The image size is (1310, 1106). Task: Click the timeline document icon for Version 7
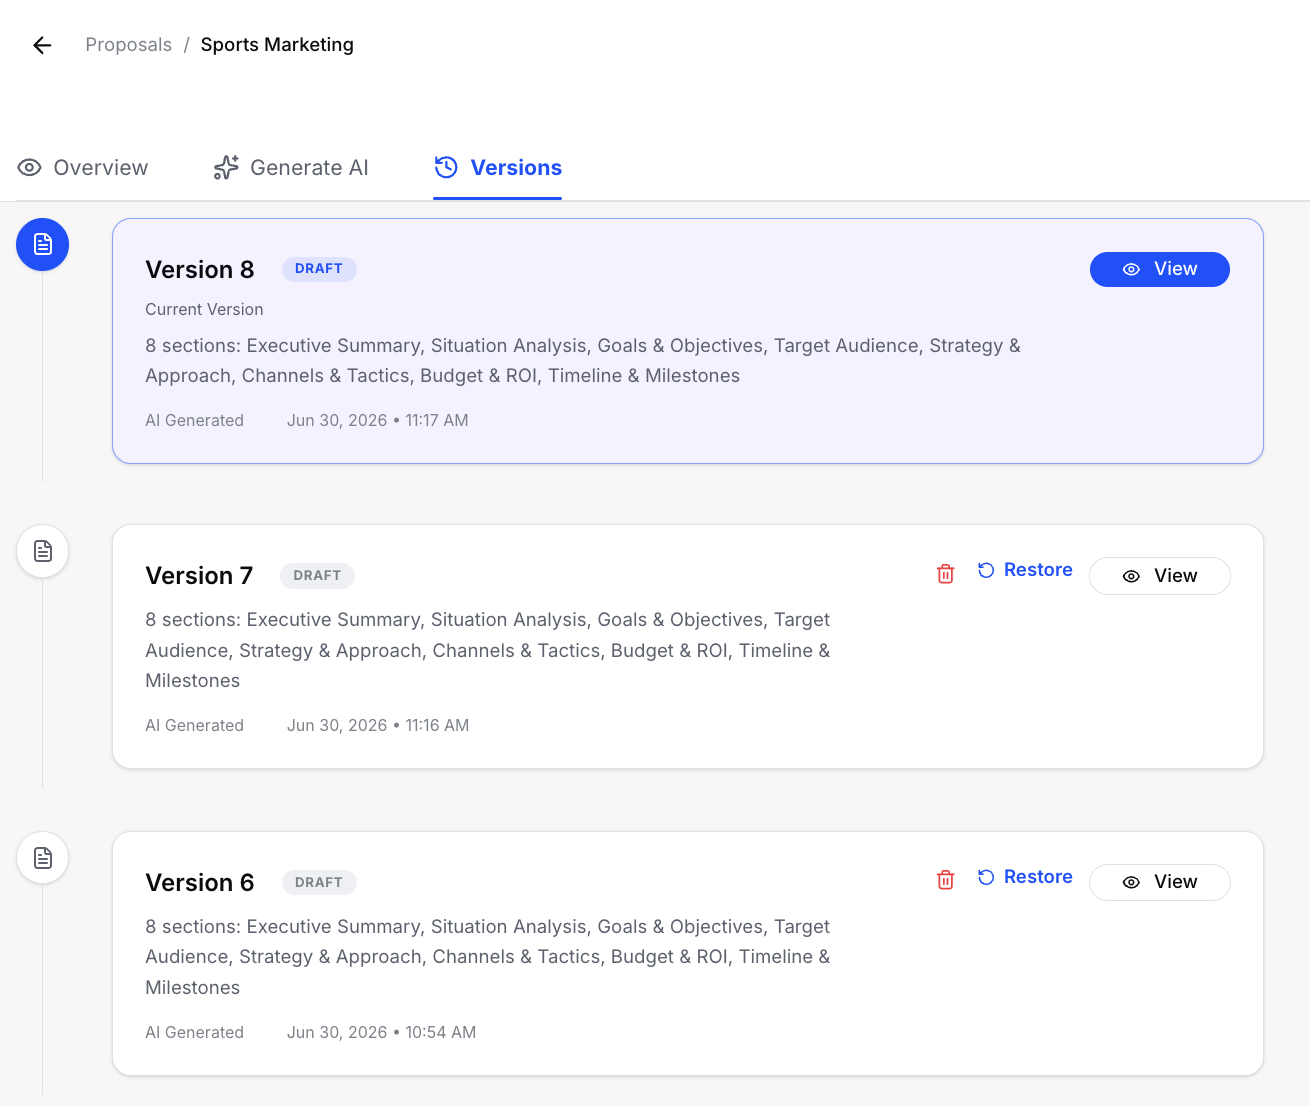click(x=43, y=551)
